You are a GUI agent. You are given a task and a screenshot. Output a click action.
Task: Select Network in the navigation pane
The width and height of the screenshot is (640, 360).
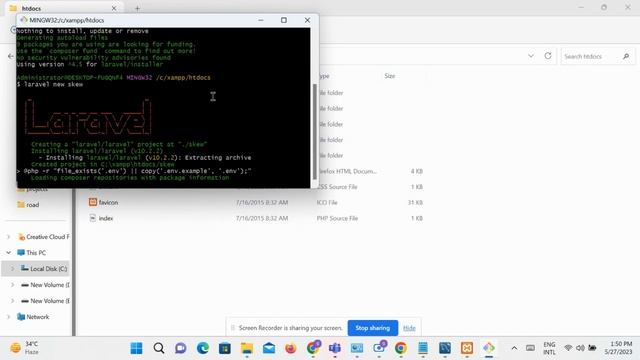pos(38,317)
